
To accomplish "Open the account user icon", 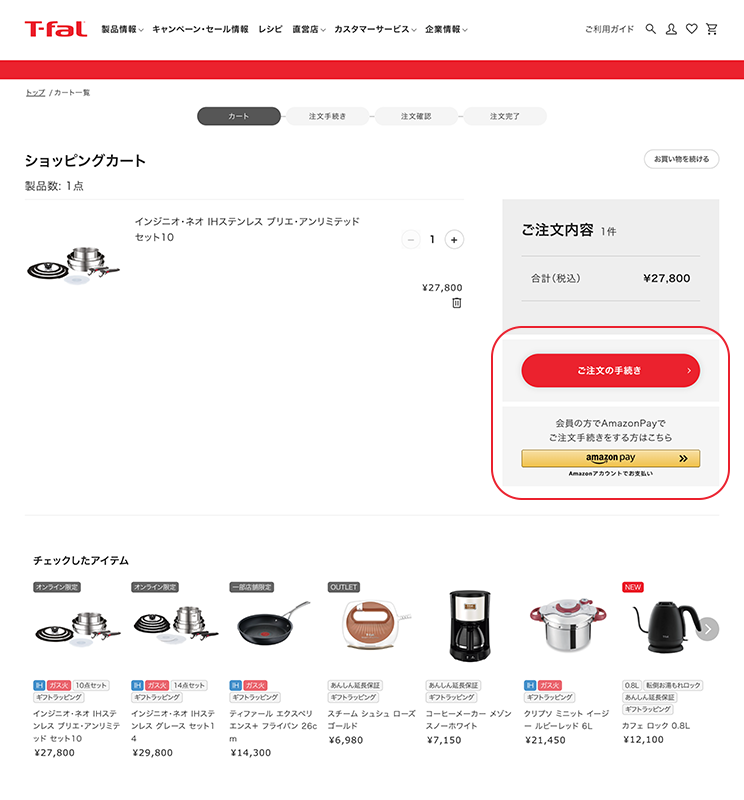I will 671,29.
